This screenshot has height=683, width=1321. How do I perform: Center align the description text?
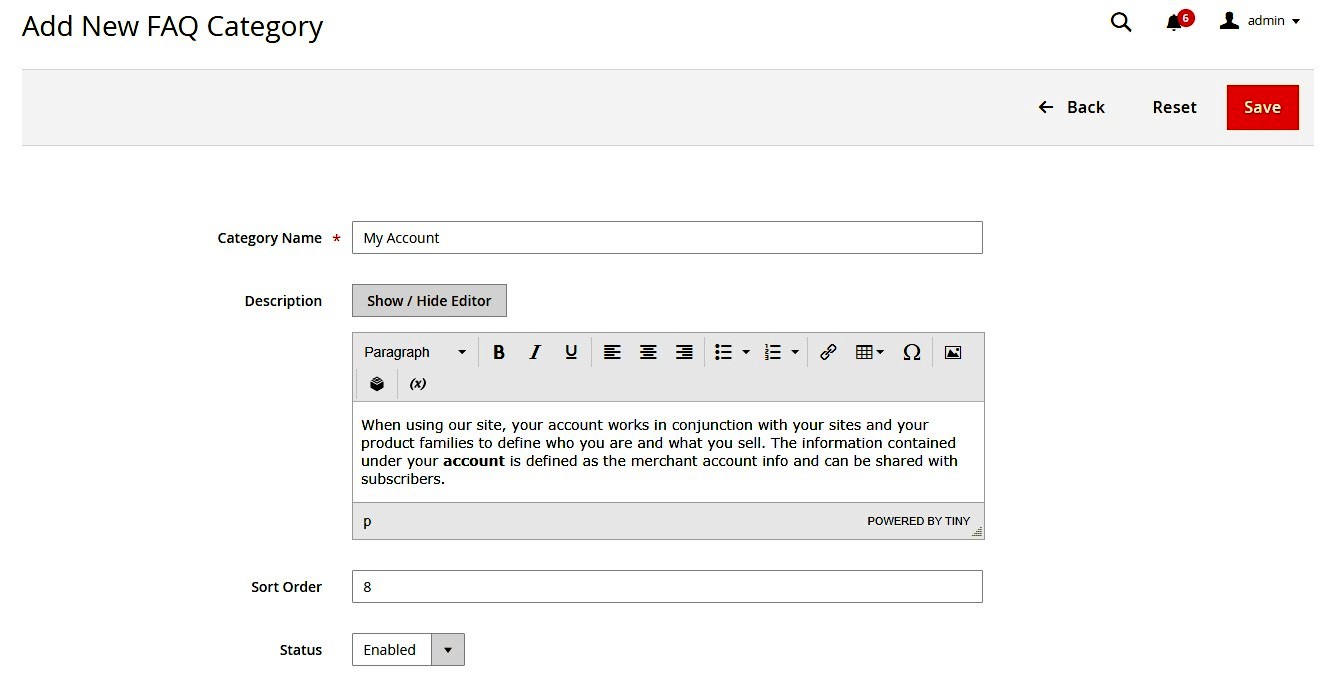[648, 352]
